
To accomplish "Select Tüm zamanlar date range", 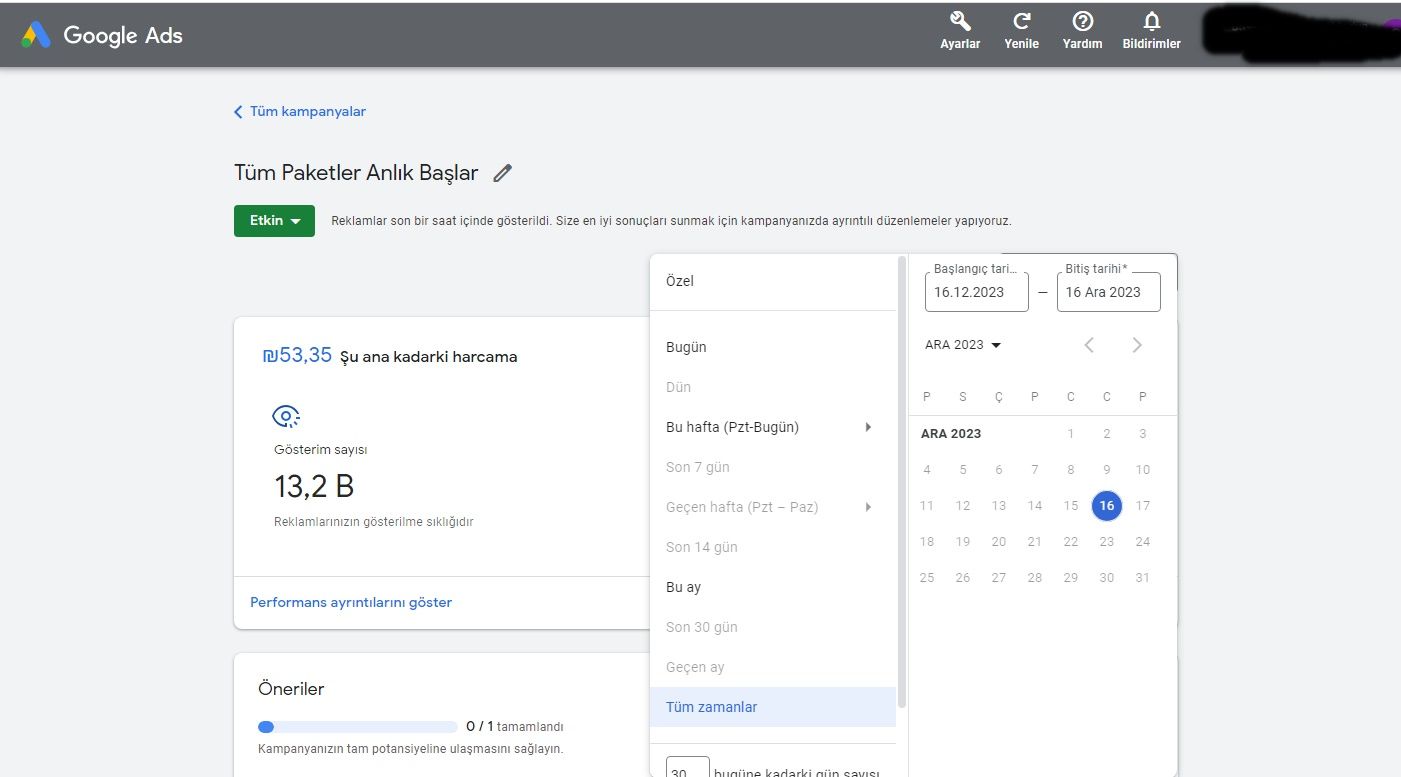I will click(x=773, y=707).
